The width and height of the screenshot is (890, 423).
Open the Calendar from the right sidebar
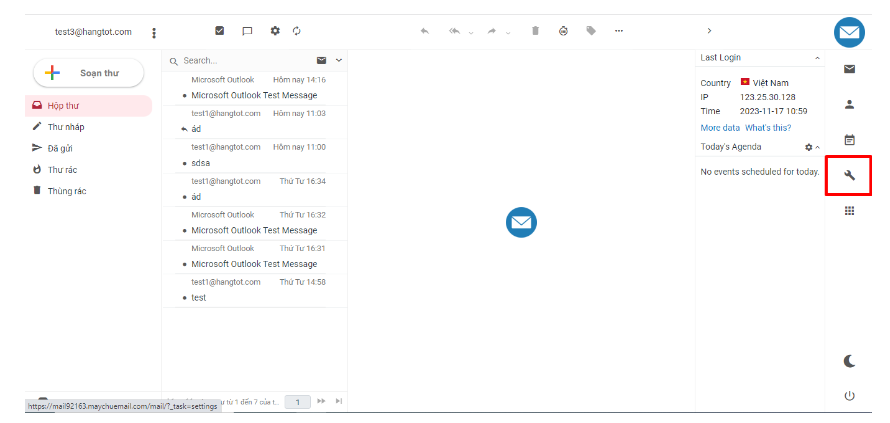coord(849,140)
